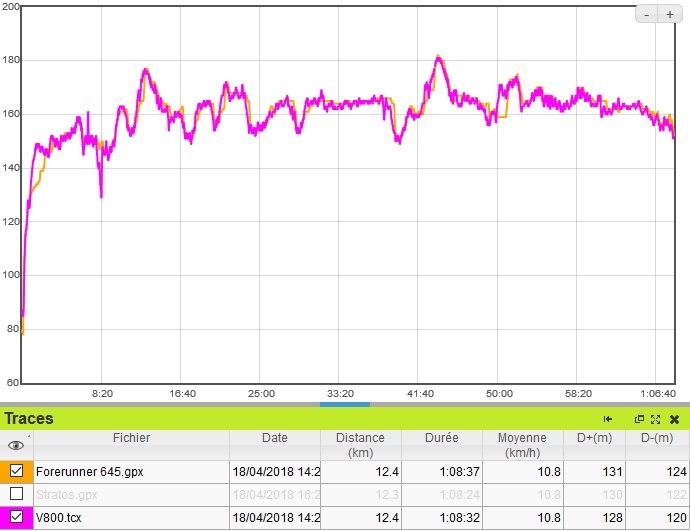Screen dimensions: 690x531
Task: Click the Durée column header
Action: click(x=441, y=438)
